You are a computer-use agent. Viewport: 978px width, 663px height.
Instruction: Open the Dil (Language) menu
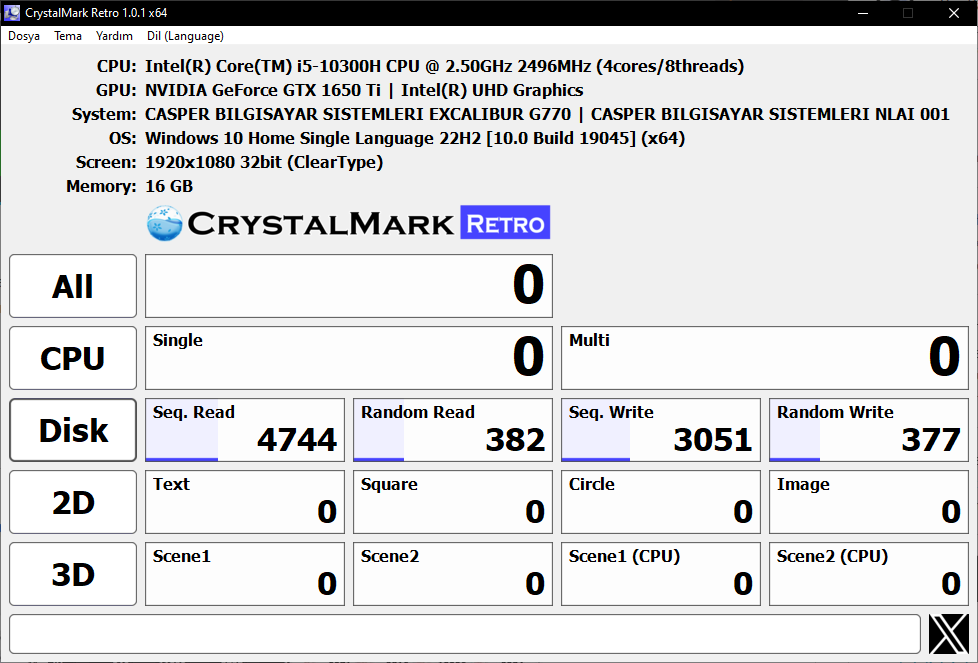point(185,36)
